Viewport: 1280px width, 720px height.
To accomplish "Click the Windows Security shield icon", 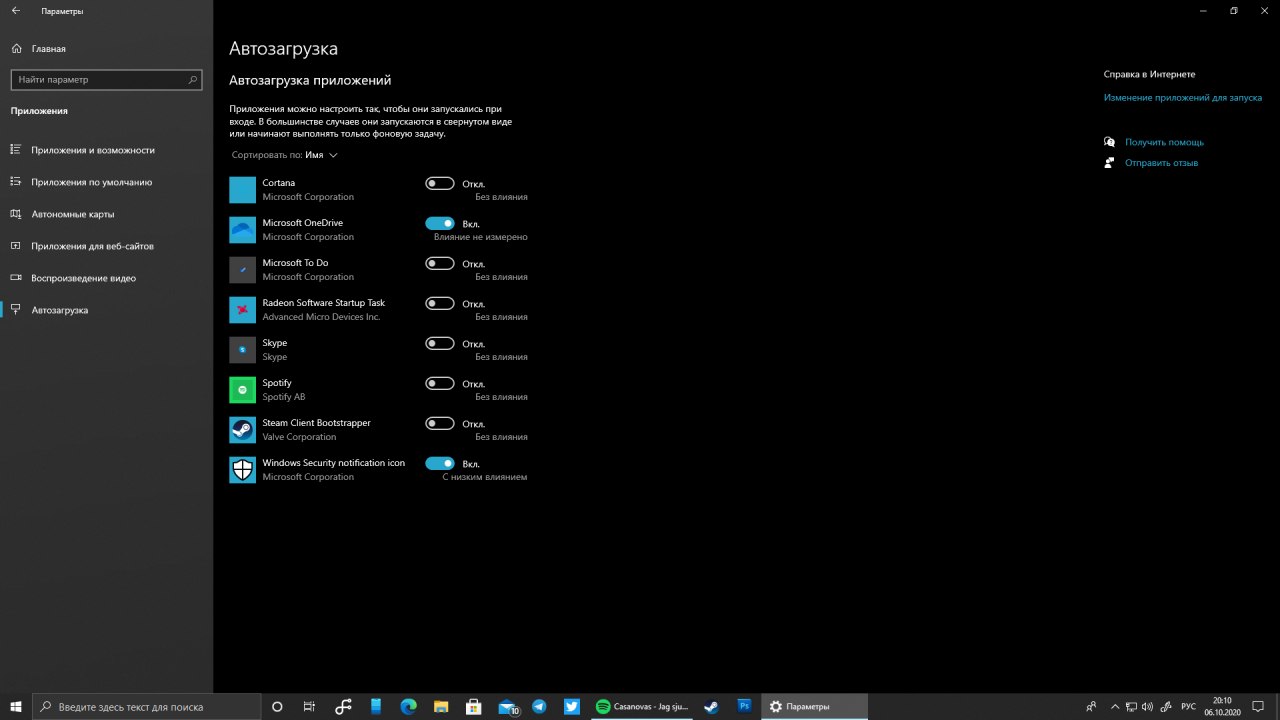I will (242, 470).
